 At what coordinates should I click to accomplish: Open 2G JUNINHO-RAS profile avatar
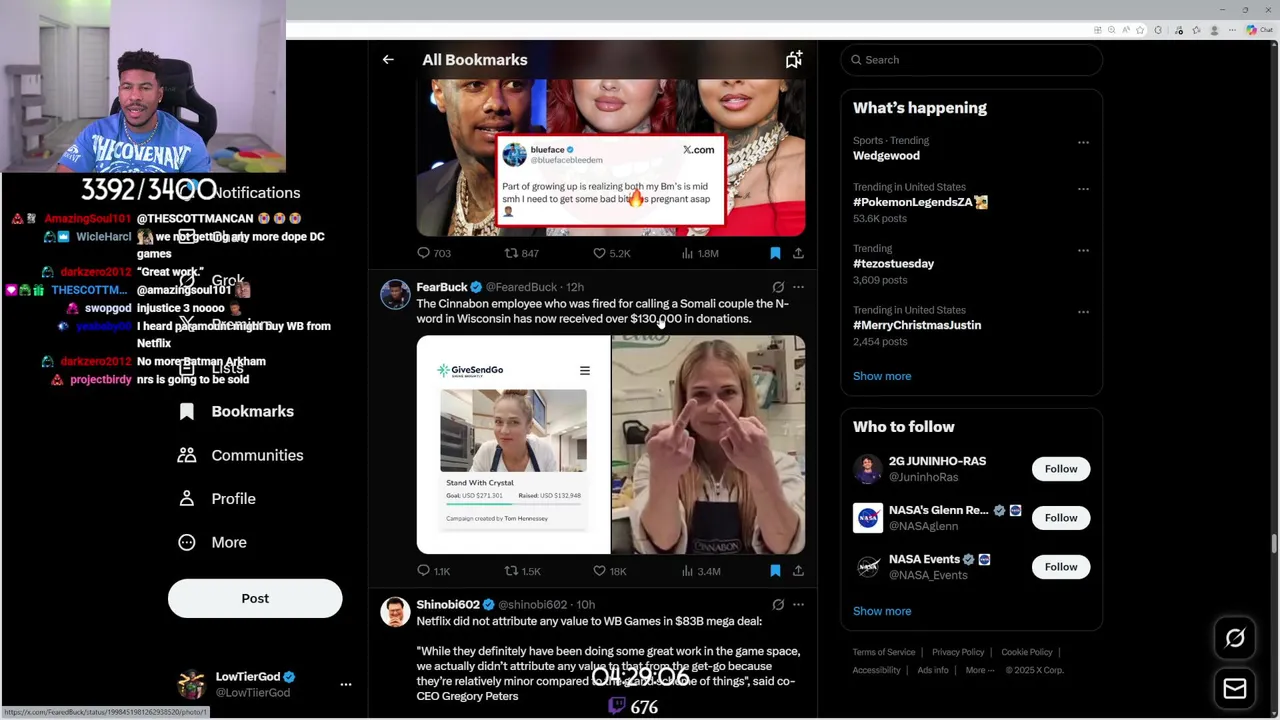868,469
